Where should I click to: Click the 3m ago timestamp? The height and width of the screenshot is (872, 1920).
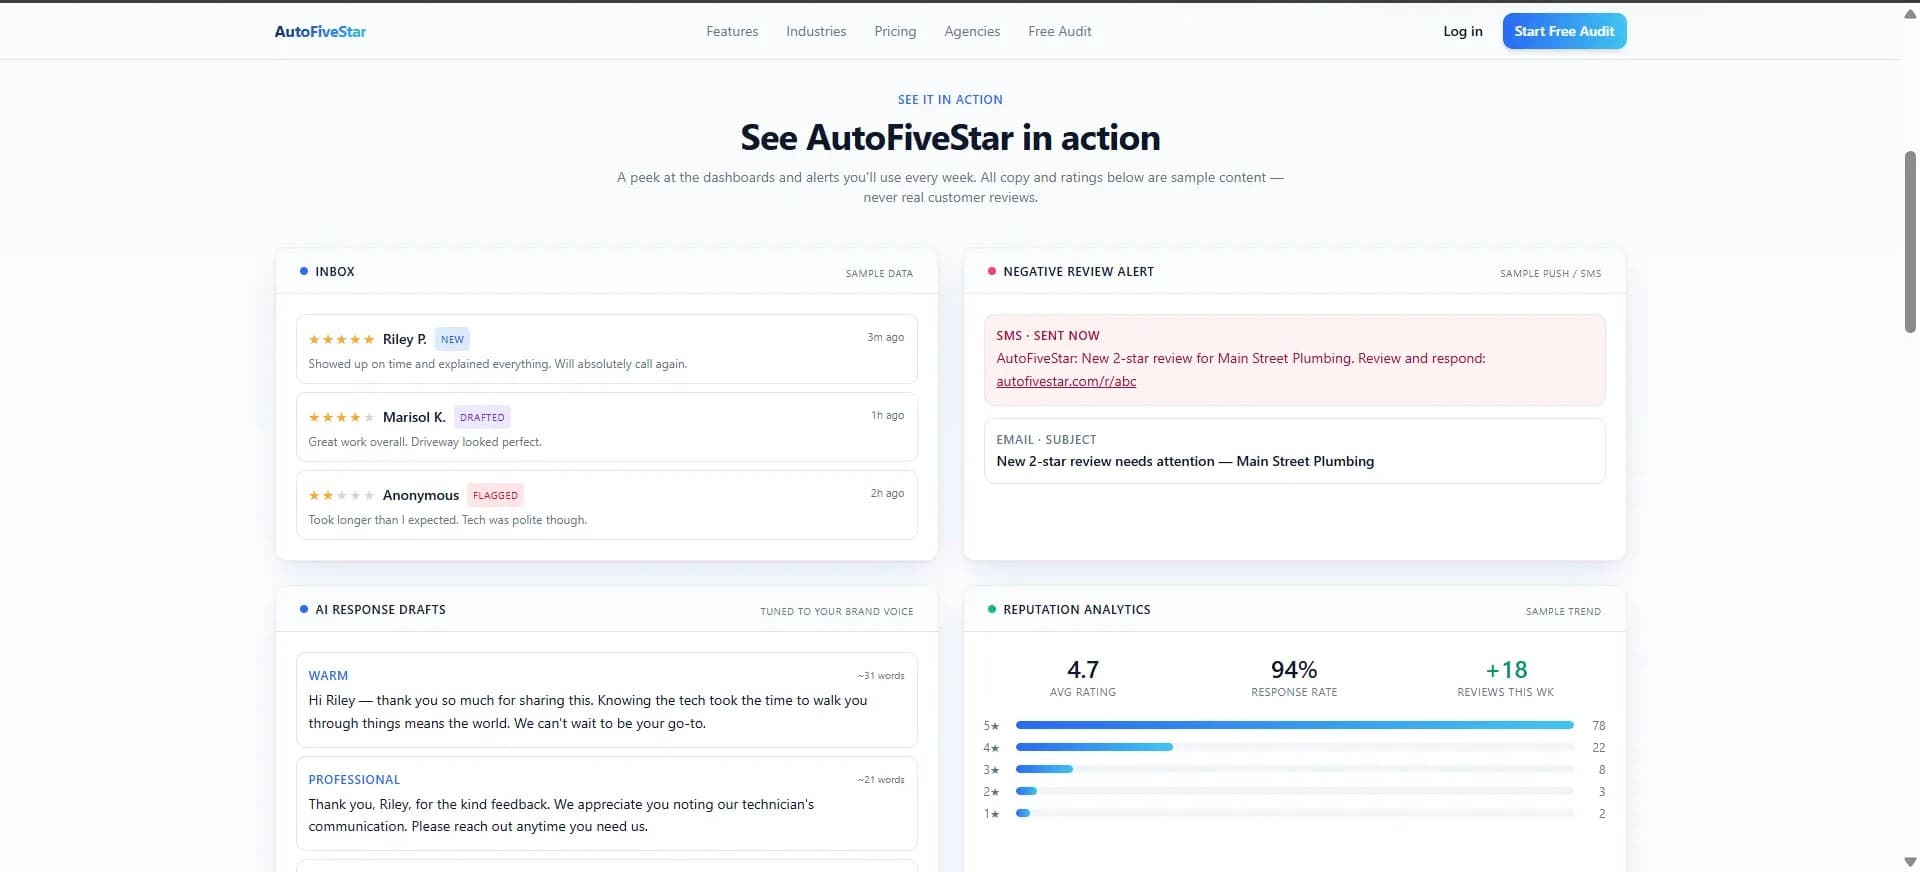tap(885, 337)
